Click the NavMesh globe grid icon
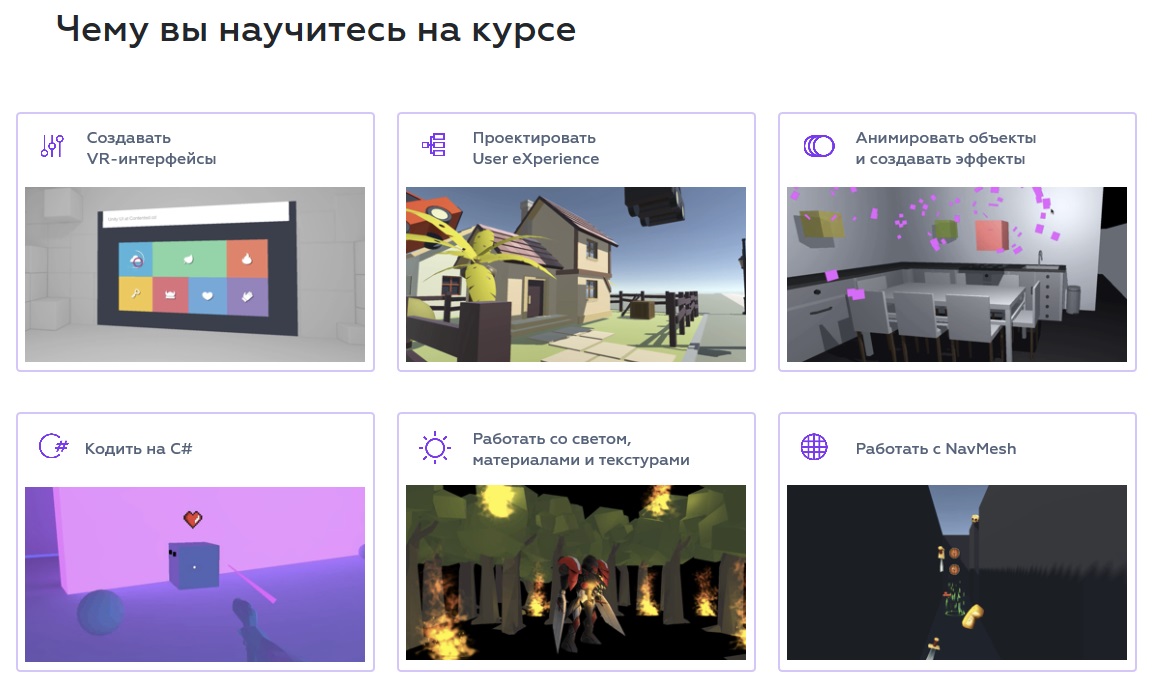1154x683 pixels. (x=815, y=447)
